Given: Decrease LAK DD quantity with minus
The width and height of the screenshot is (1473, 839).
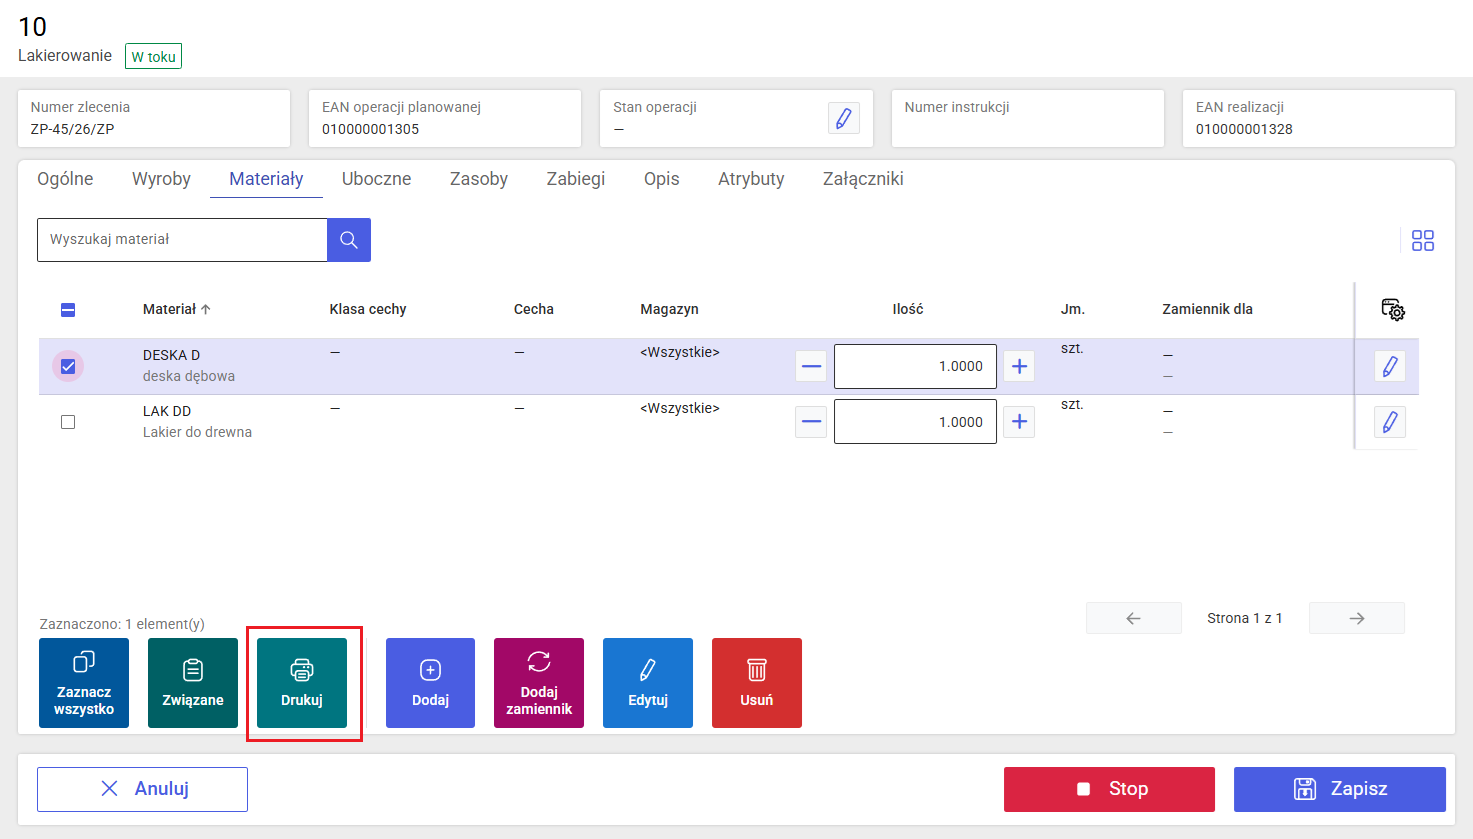Looking at the screenshot, I should [812, 422].
